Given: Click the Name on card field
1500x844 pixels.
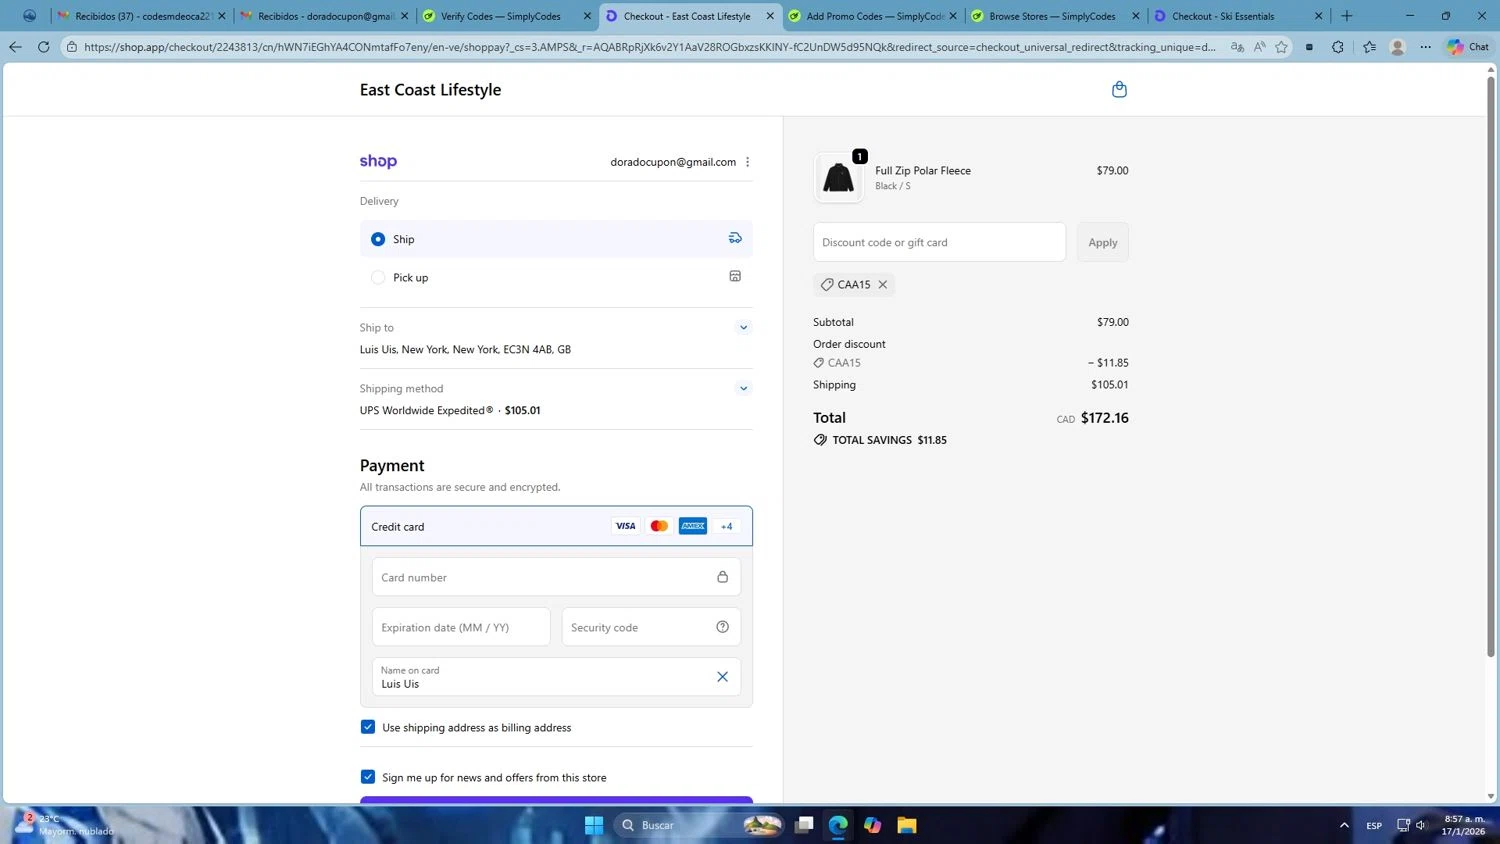Looking at the screenshot, I should (556, 677).
